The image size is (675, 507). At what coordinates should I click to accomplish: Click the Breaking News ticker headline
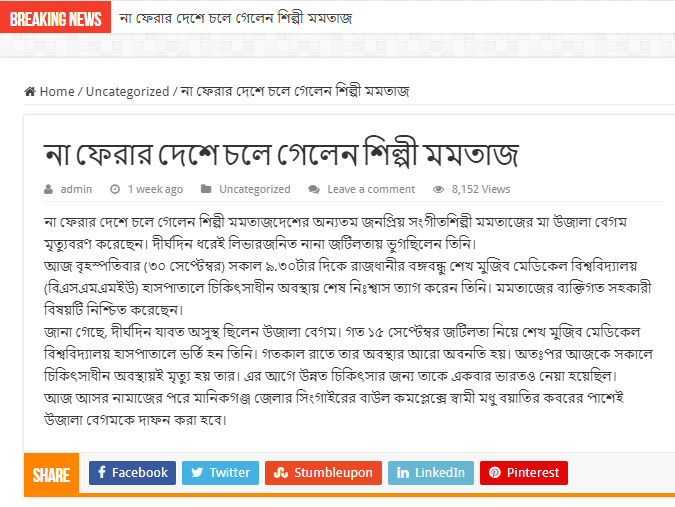pyautogui.click(x=236, y=18)
